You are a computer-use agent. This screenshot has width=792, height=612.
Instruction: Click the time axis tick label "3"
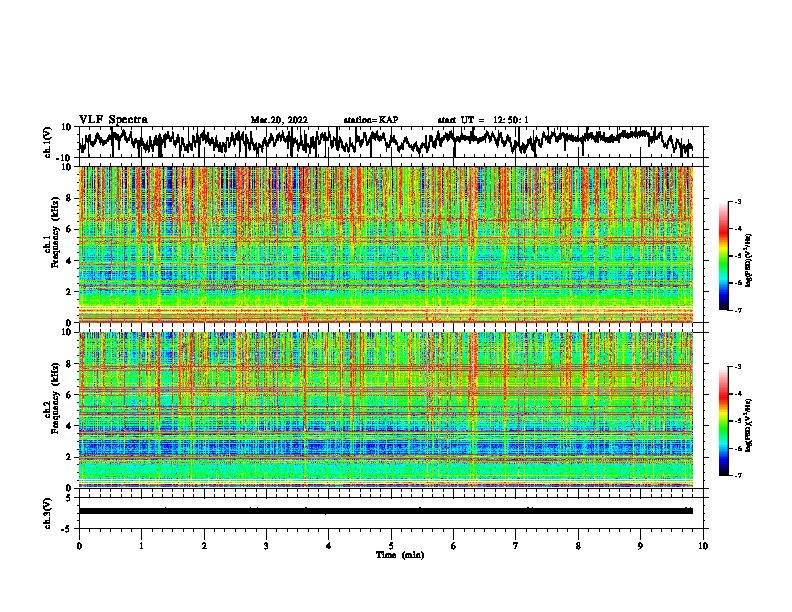click(x=266, y=546)
